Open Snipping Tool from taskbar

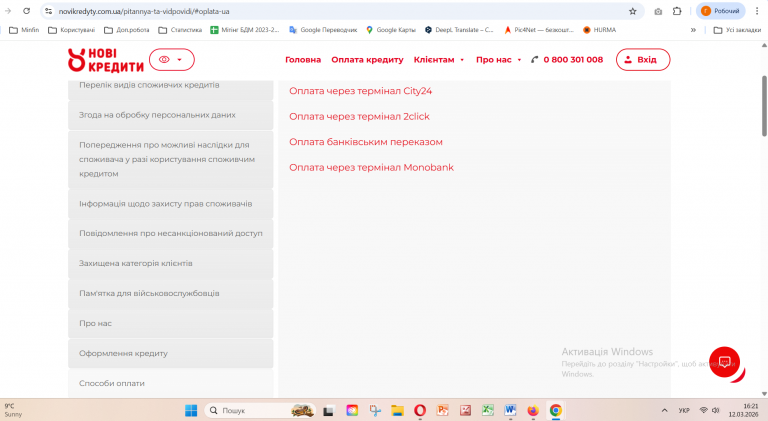coord(375,410)
